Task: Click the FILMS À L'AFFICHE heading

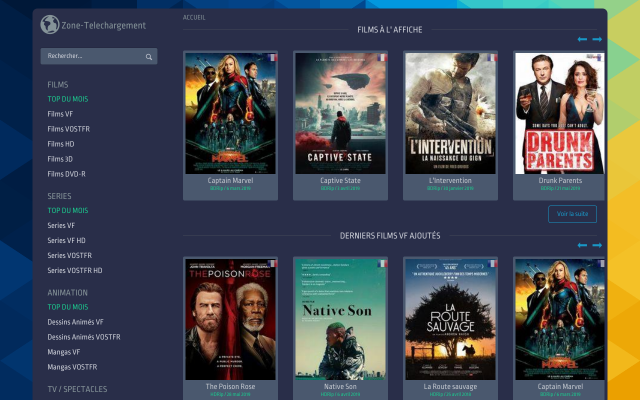Action: [x=390, y=30]
